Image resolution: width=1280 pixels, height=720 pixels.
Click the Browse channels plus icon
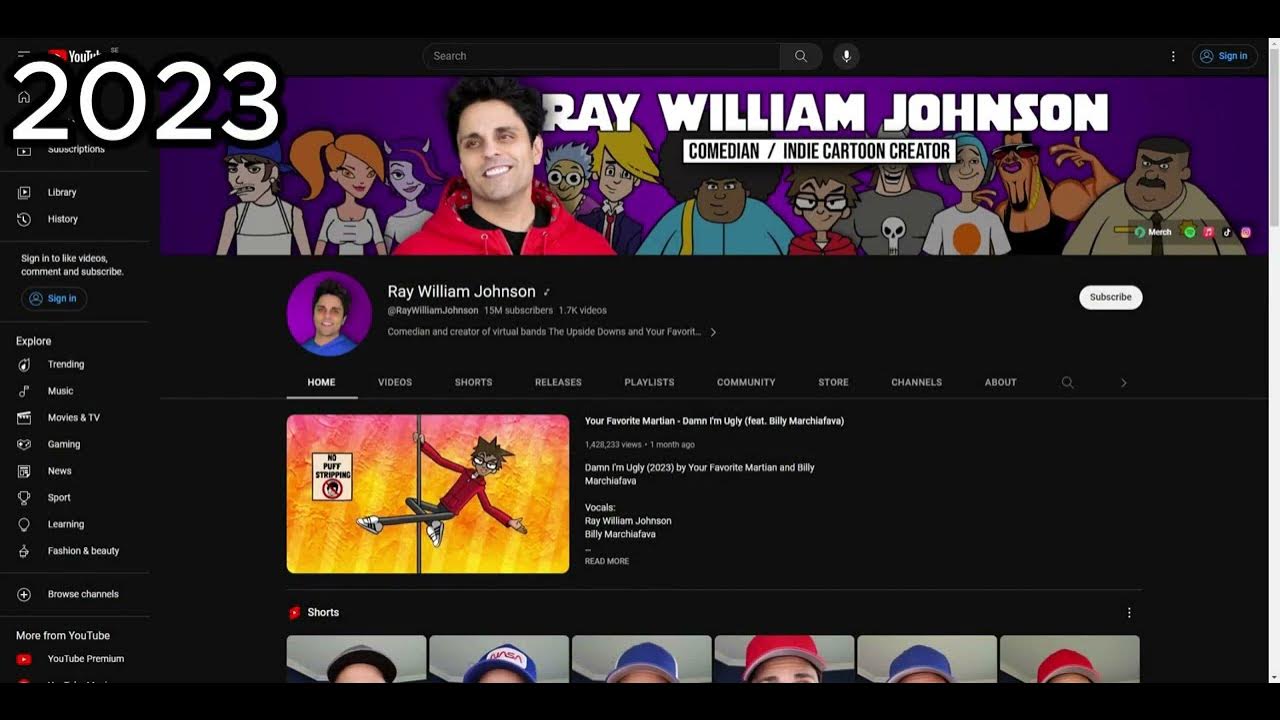click(24, 594)
